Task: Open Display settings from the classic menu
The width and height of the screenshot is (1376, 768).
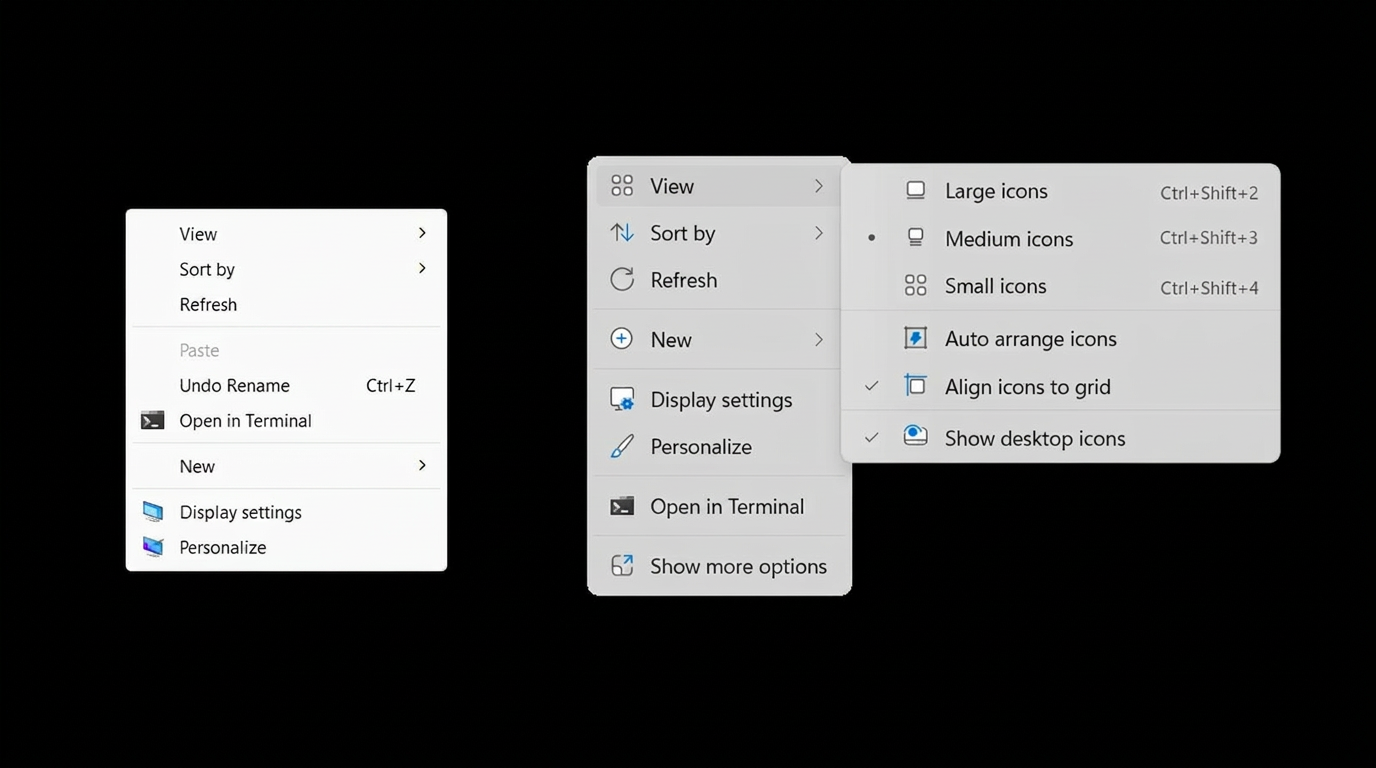Action: pyautogui.click(x=286, y=512)
